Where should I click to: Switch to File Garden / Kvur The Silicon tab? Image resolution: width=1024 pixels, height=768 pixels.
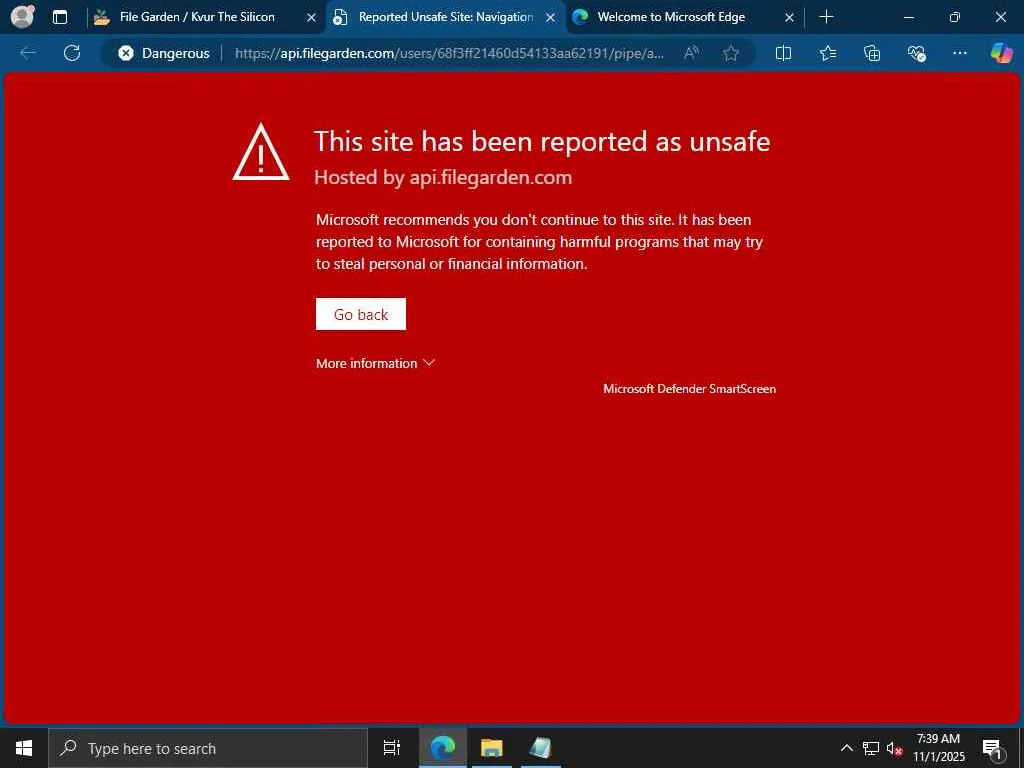(197, 17)
